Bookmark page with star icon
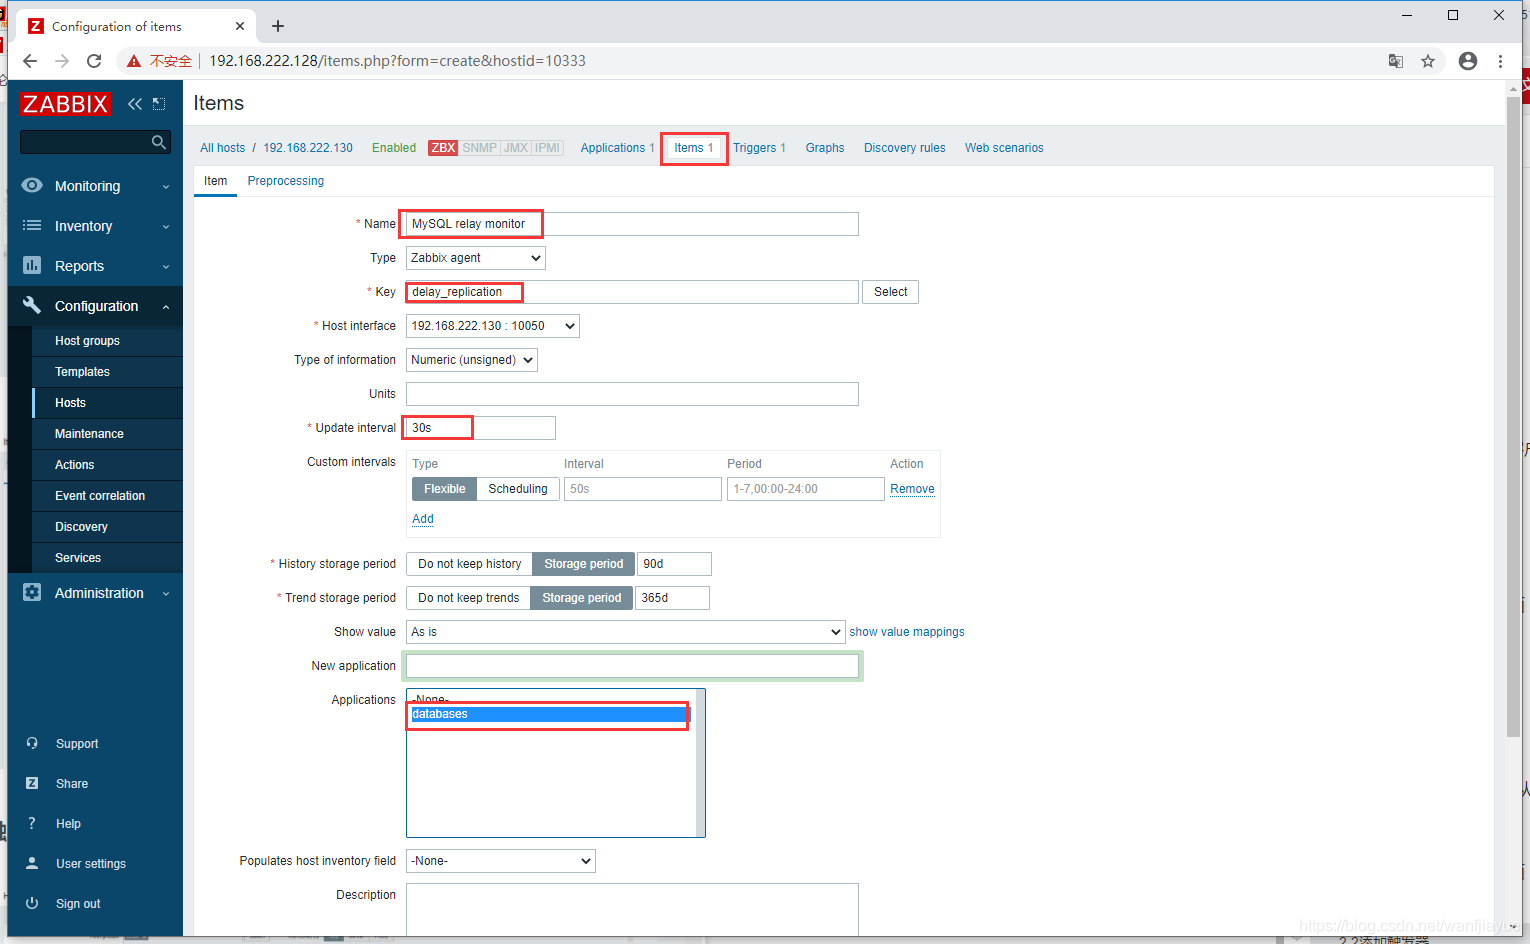Viewport: 1530px width, 944px height. (1428, 61)
